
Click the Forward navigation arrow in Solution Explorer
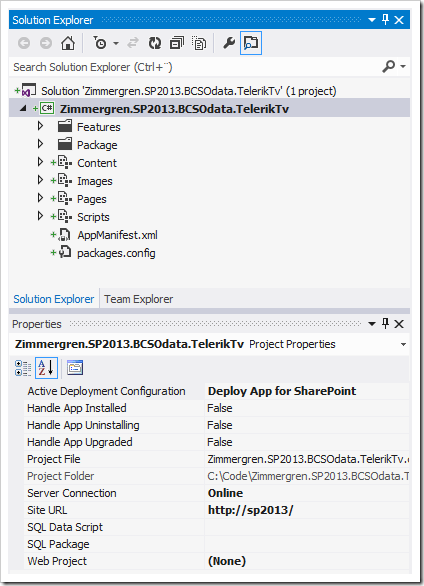tap(46, 43)
